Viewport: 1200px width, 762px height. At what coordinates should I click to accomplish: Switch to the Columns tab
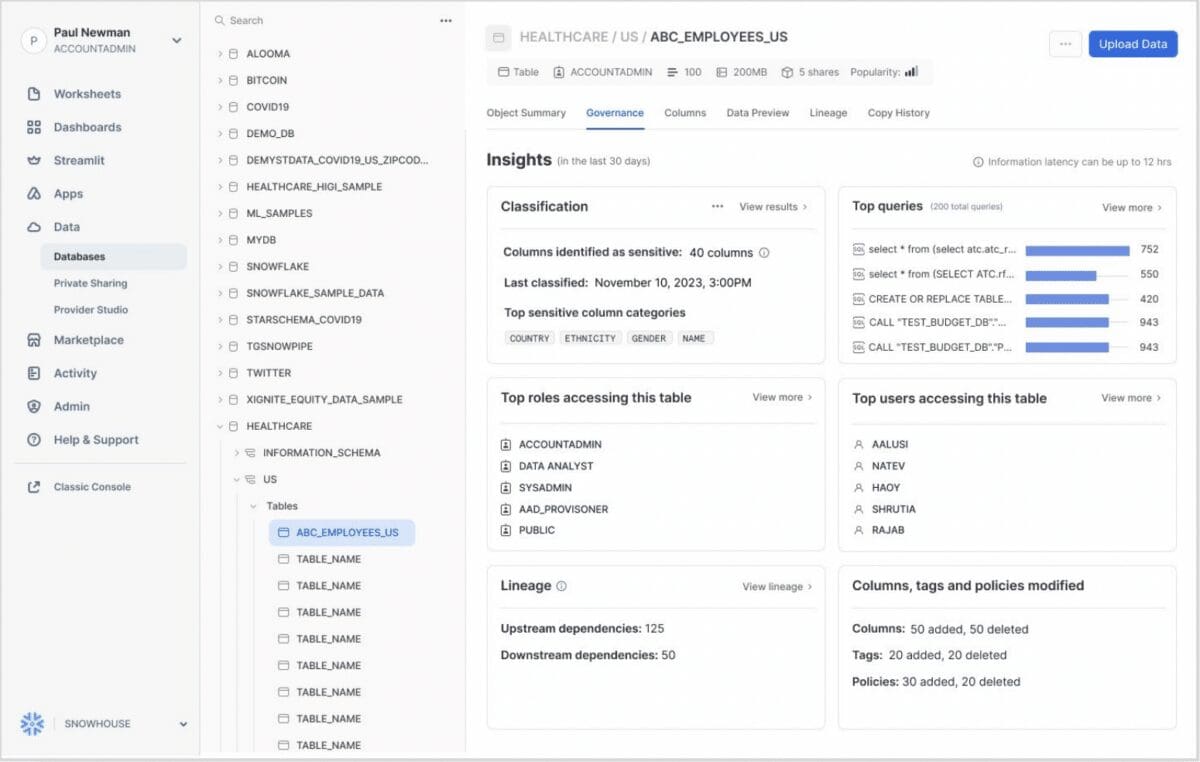click(x=685, y=113)
